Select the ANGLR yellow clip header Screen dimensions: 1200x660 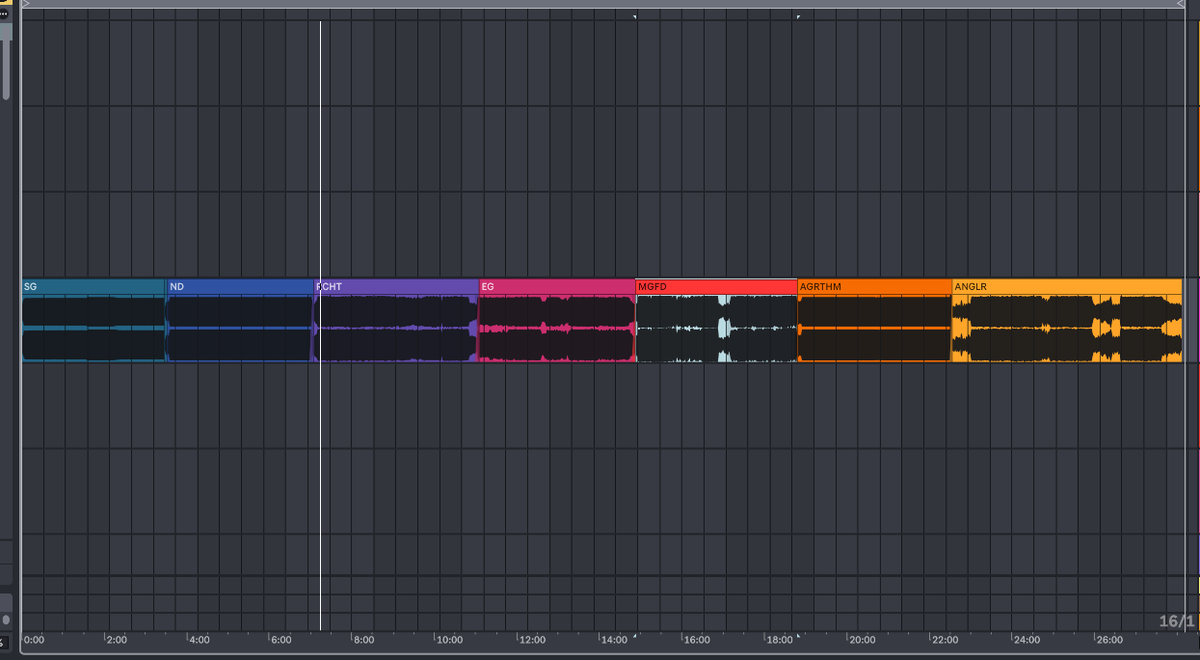click(x=1067, y=287)
